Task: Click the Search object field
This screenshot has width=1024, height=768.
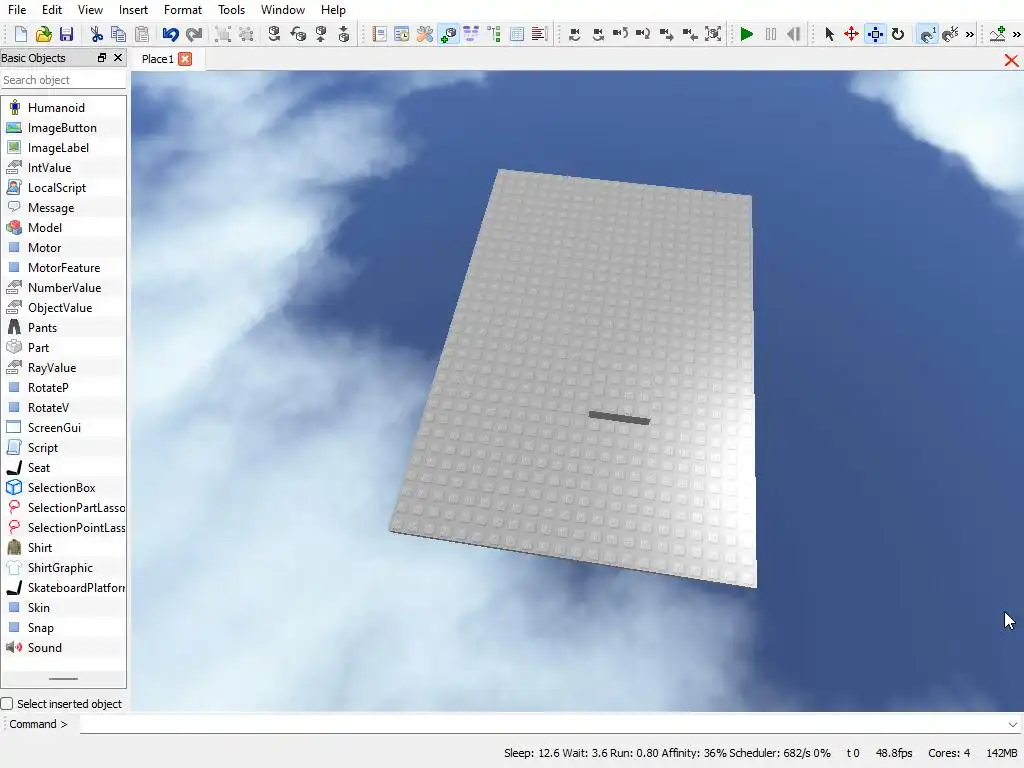Action: coord(63,80)
